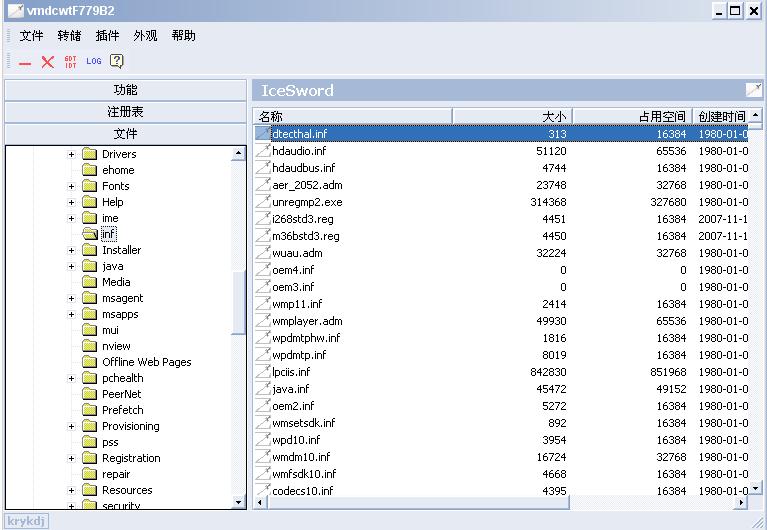Expand the Help folder node
Image resolution: width=767 pixels, height=530 pixels.
(x=71, y=203)
